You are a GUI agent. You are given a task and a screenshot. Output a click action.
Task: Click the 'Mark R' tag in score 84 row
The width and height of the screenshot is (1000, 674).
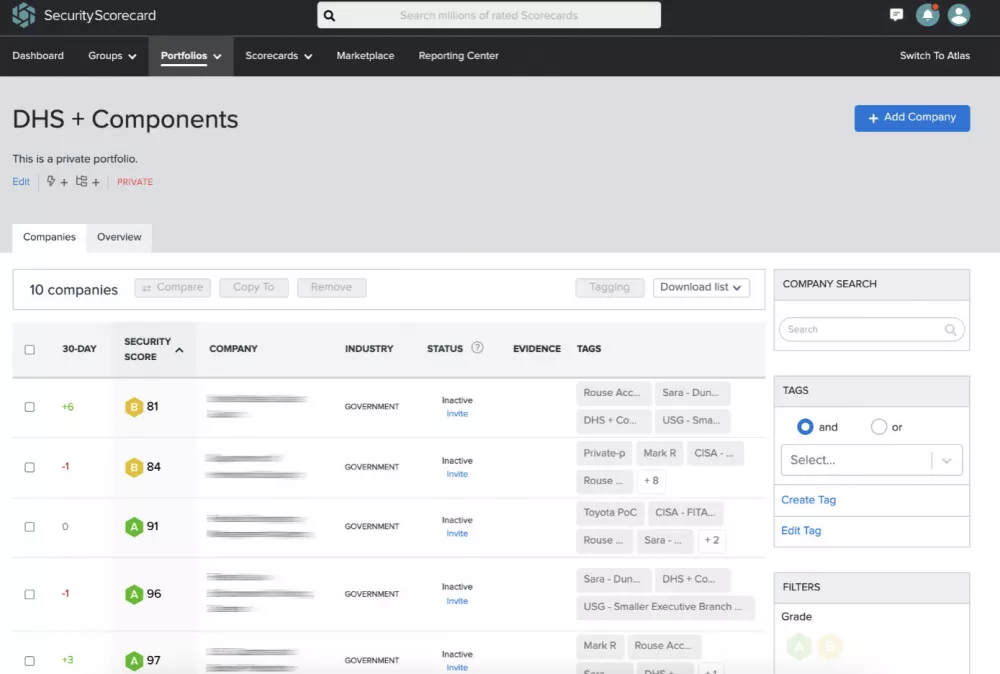click(x=659, y=453)
